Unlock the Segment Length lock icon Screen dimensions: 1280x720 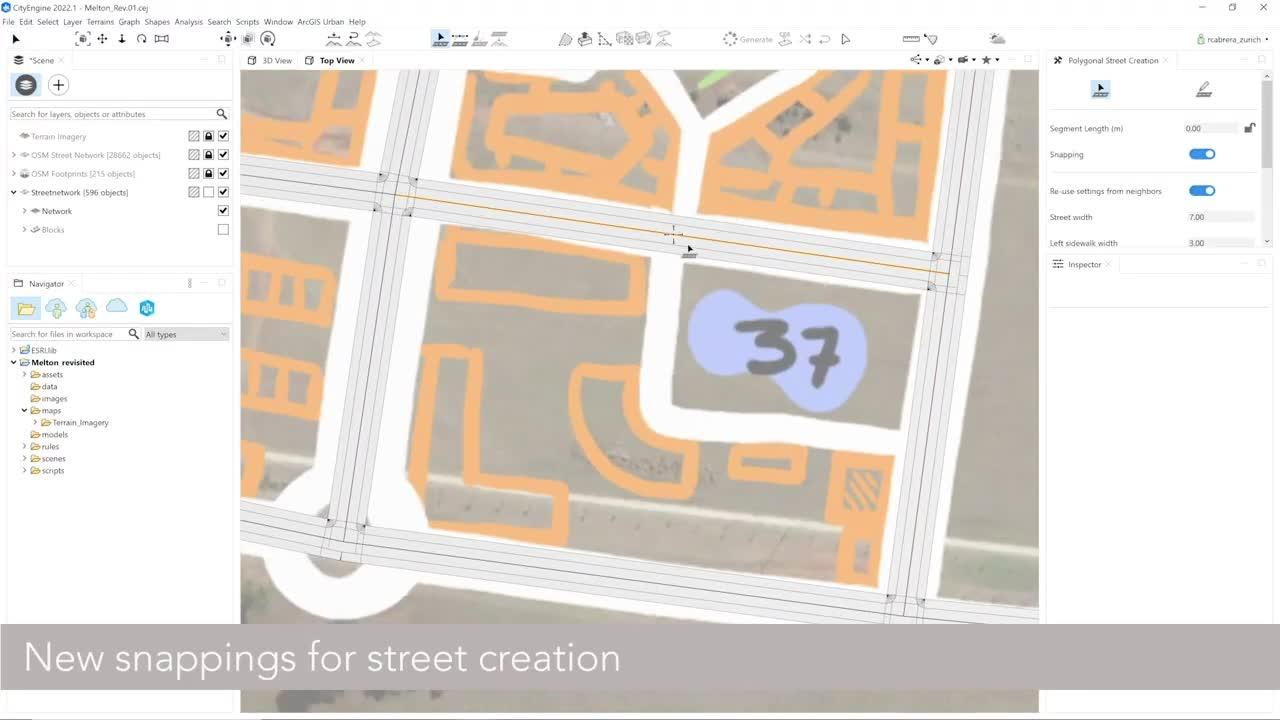[x=1249, y=128]
